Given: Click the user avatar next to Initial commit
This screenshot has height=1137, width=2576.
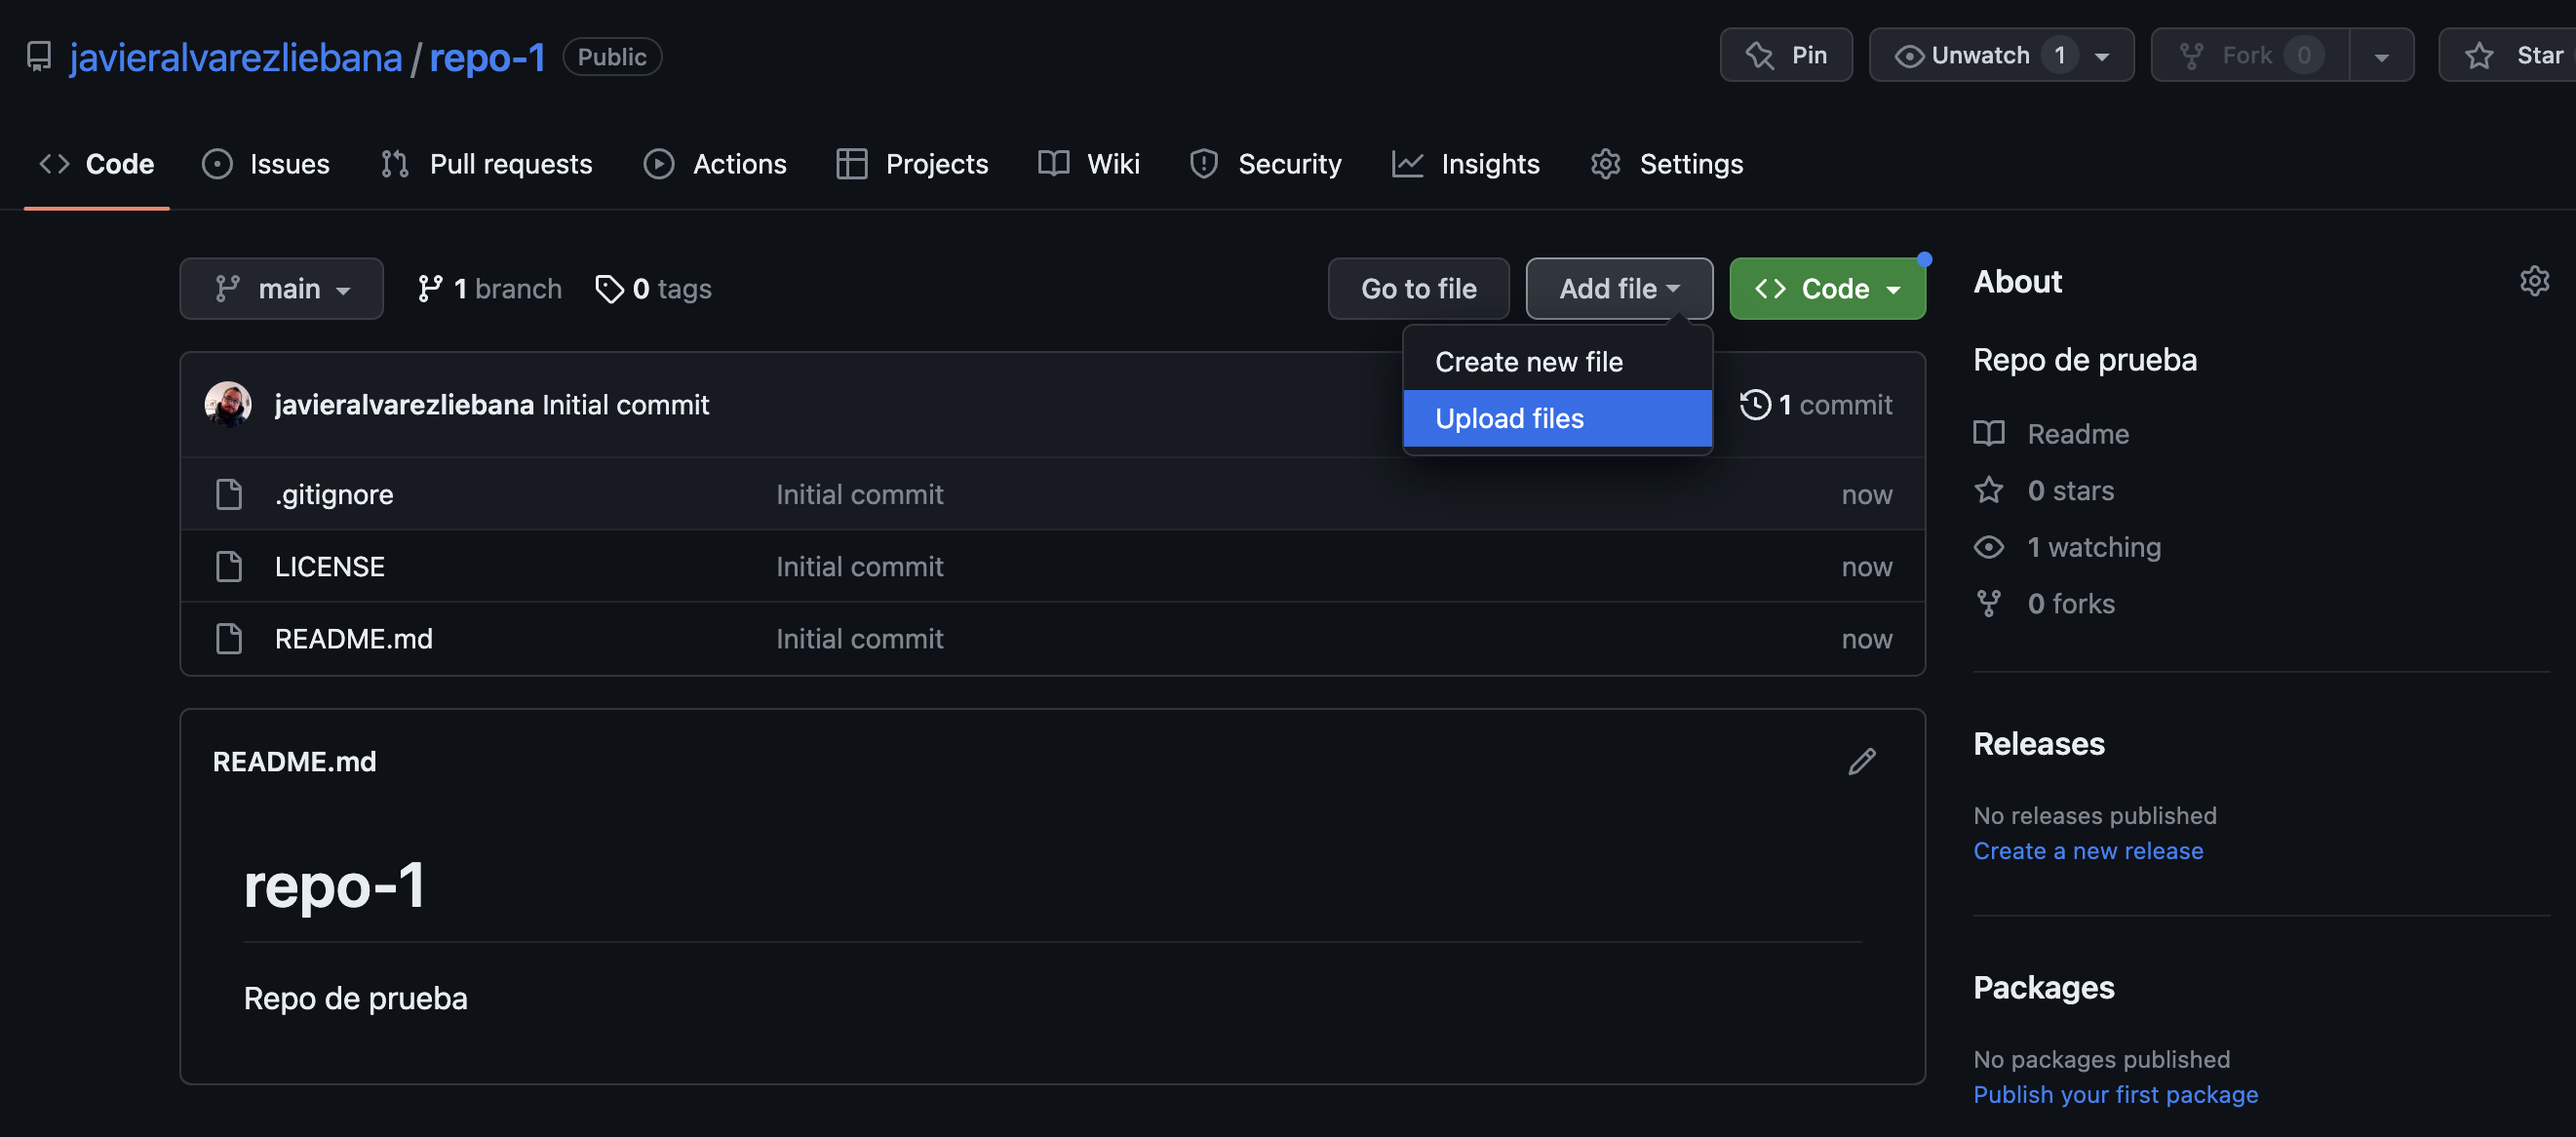Looking at the screenshot, I should (228, 405).
